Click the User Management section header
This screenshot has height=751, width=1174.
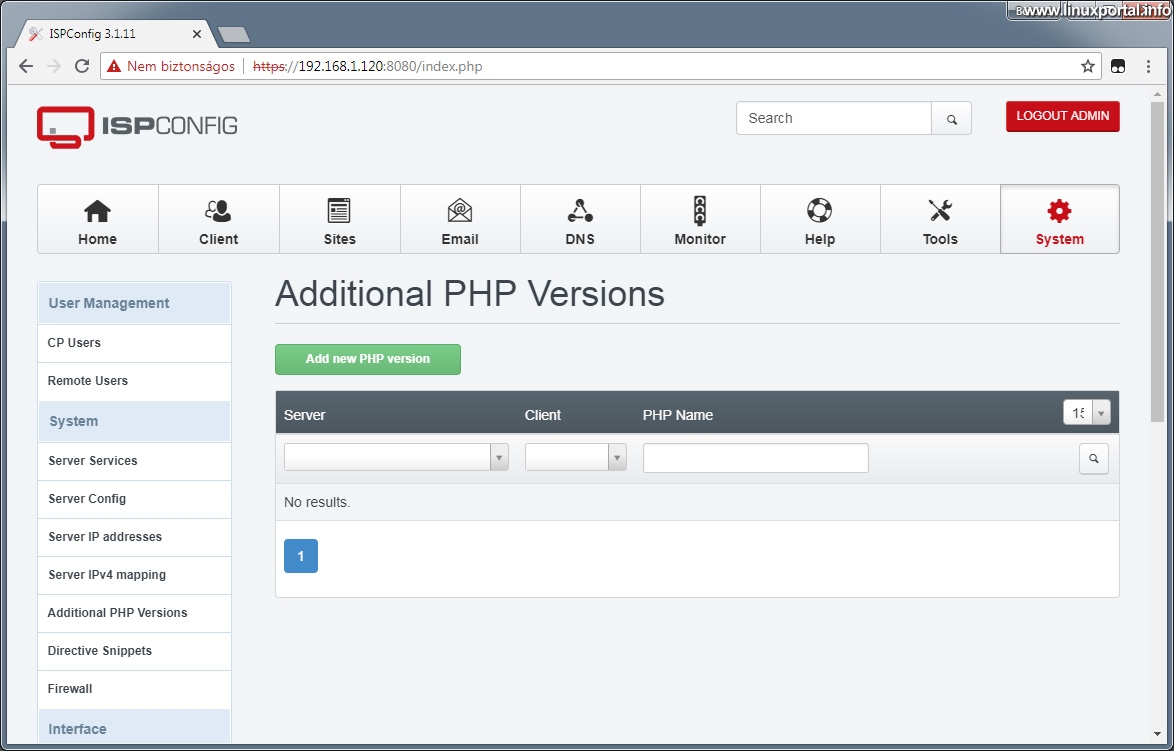point(135,303)
